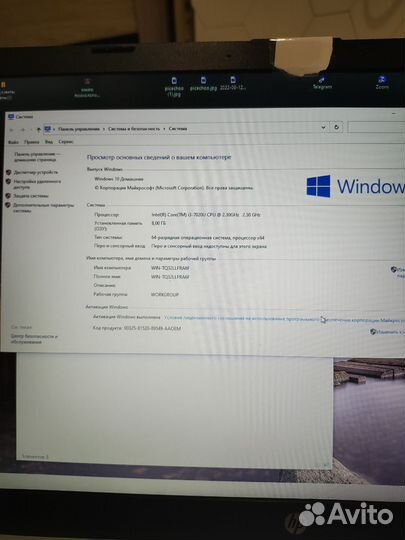Click the WORKGROUP value
This screenshot has width=405, height=540.
pos(165,295)
